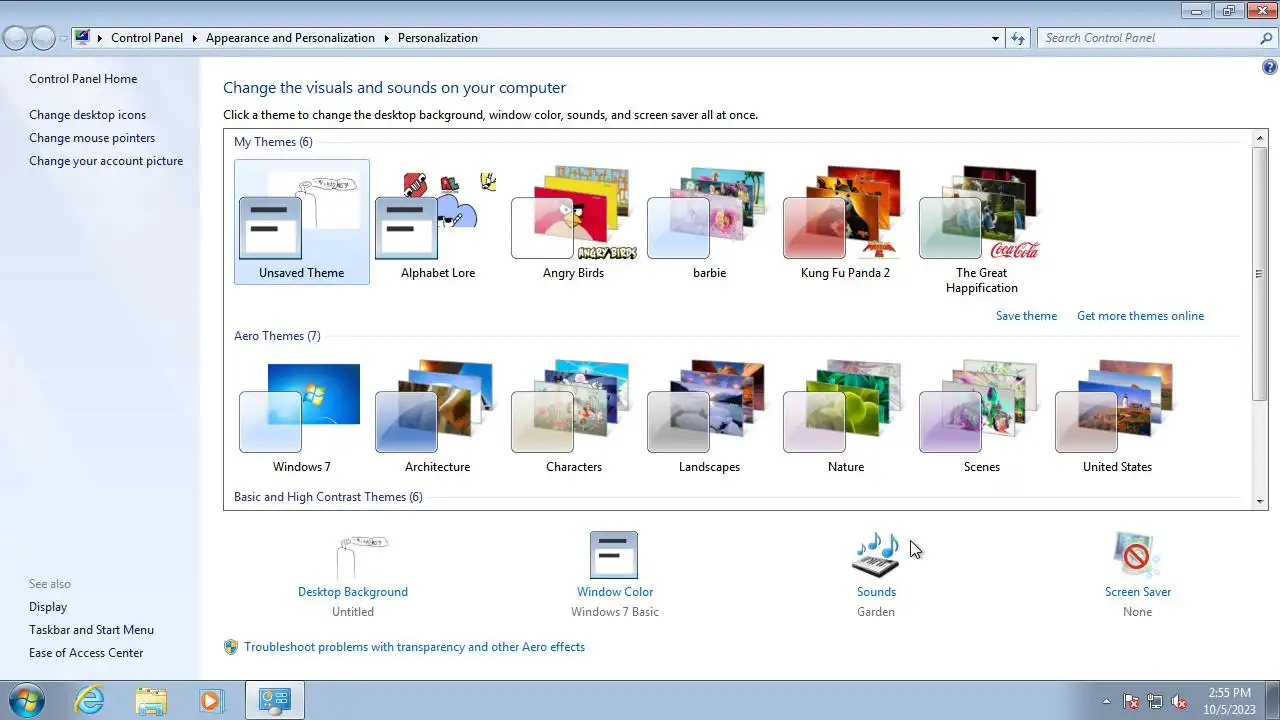Select the Kung Fu Panda 2 theme
1280x720 pixels.
[x=845, y=222]
